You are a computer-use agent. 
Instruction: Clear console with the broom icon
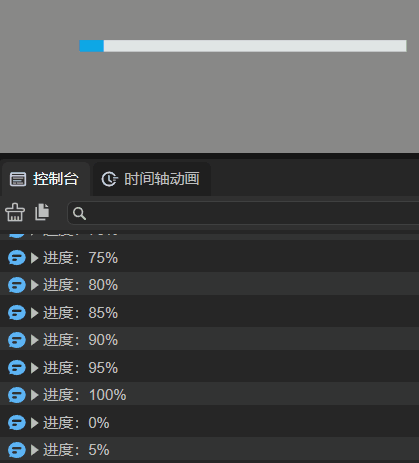[x=15, y=212]
